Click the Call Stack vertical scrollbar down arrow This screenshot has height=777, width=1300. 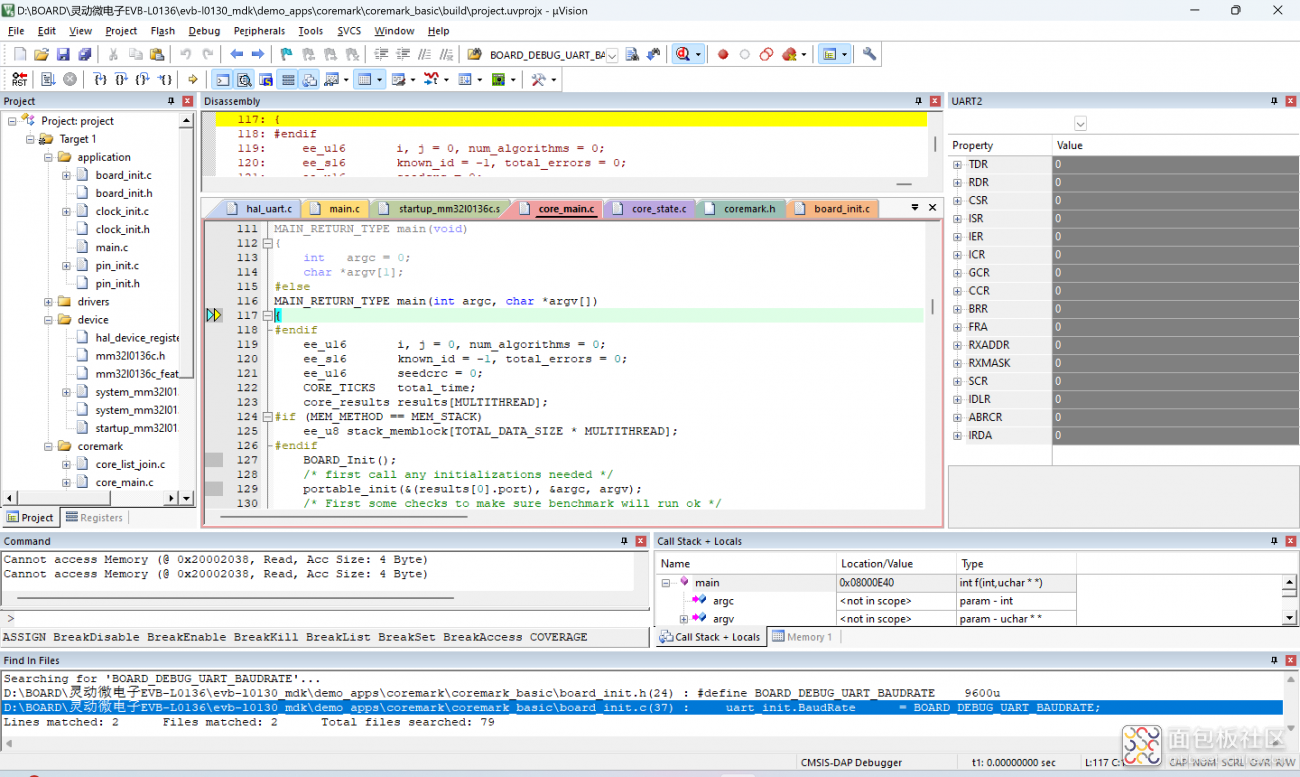pos(1290,618)
